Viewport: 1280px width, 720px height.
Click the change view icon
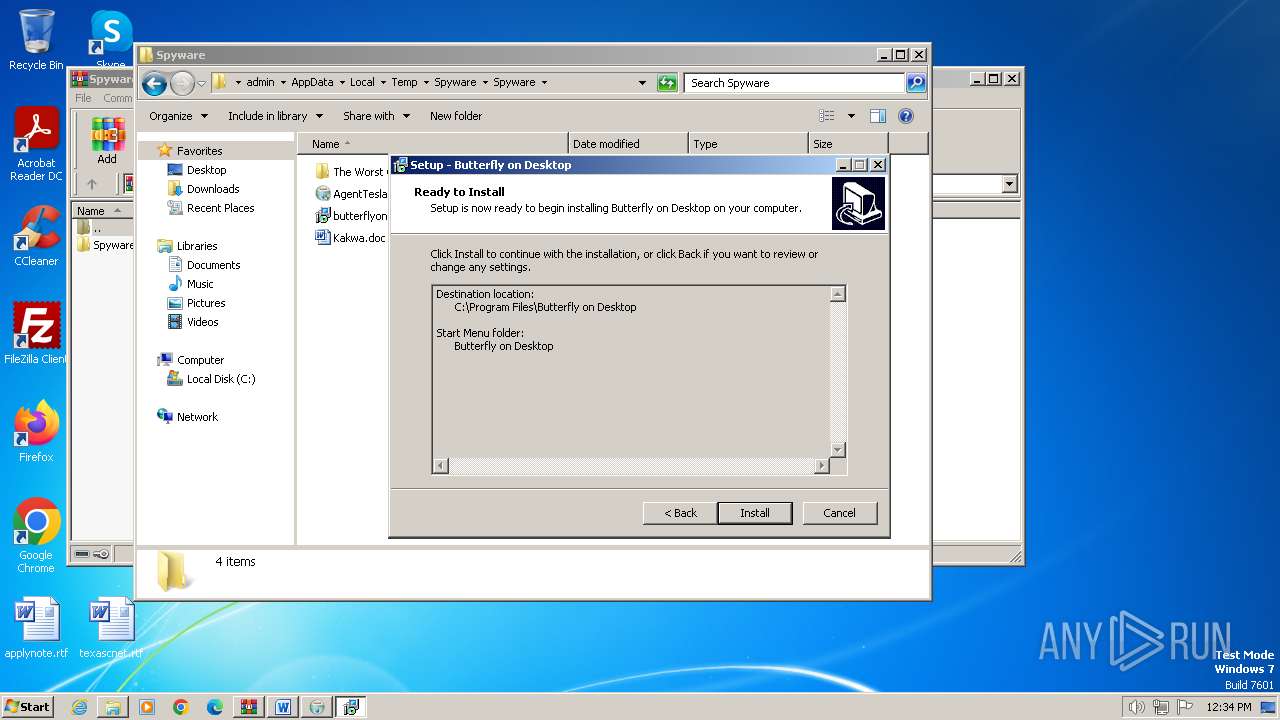827,116
